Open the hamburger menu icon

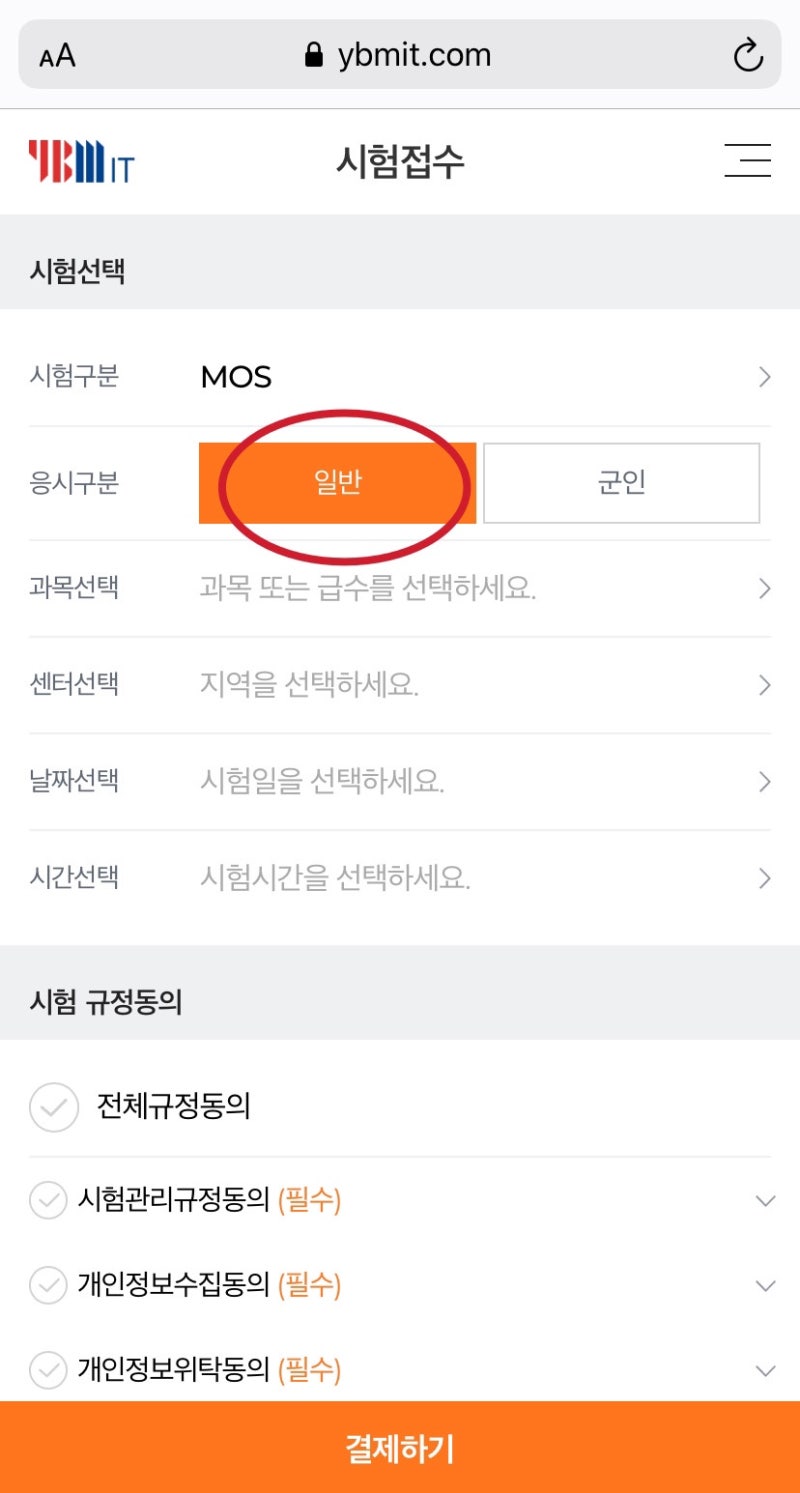[747, 161]
